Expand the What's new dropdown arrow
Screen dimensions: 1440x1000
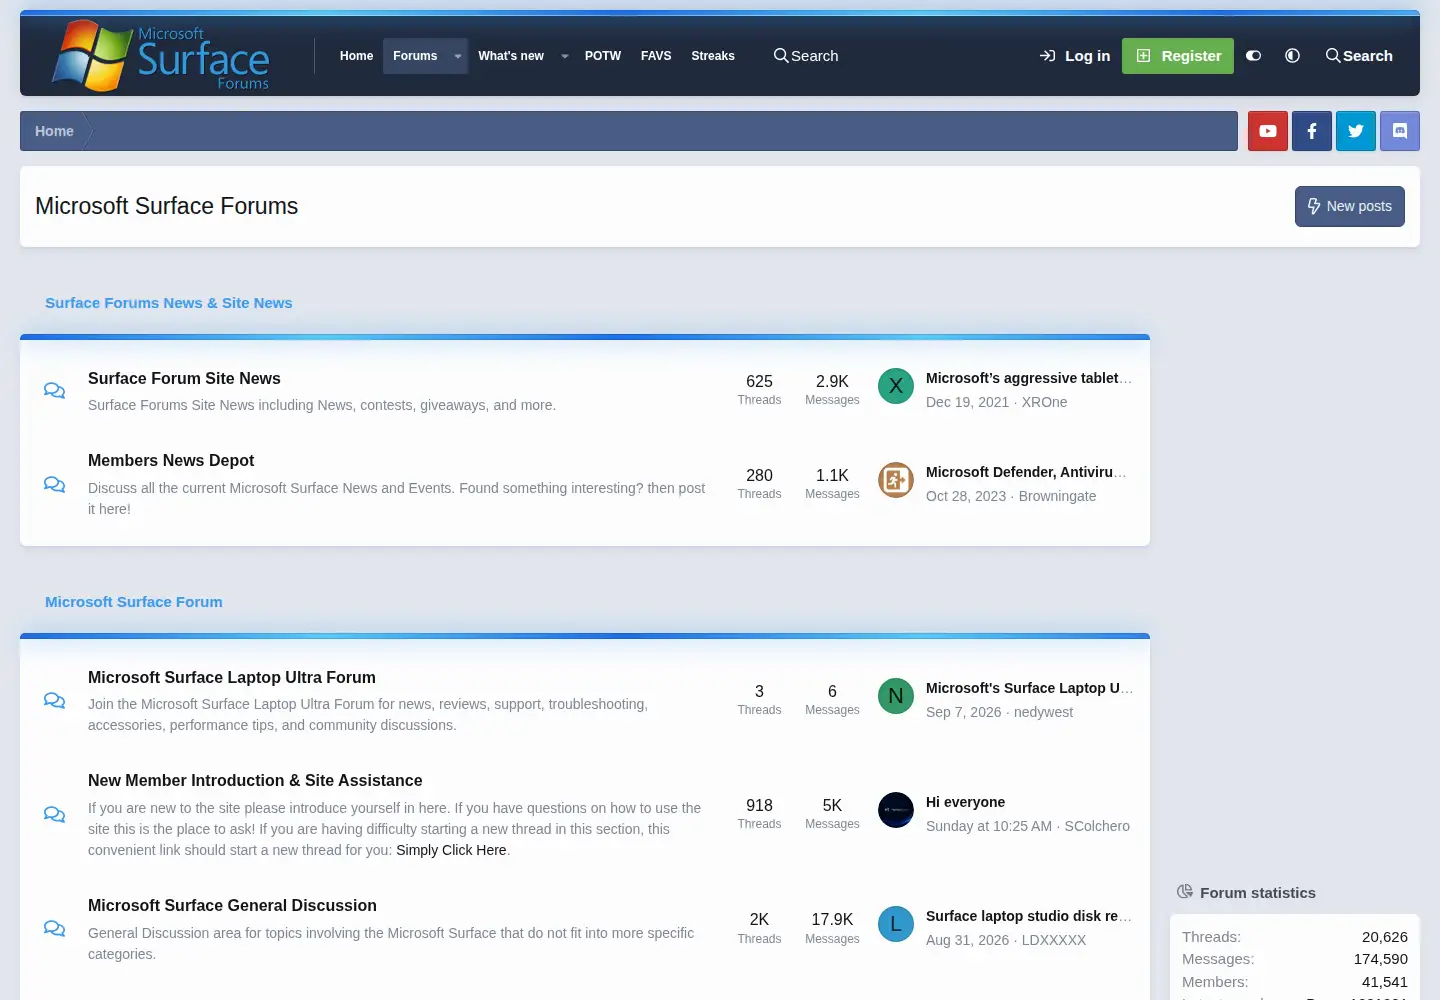(565, 56)
